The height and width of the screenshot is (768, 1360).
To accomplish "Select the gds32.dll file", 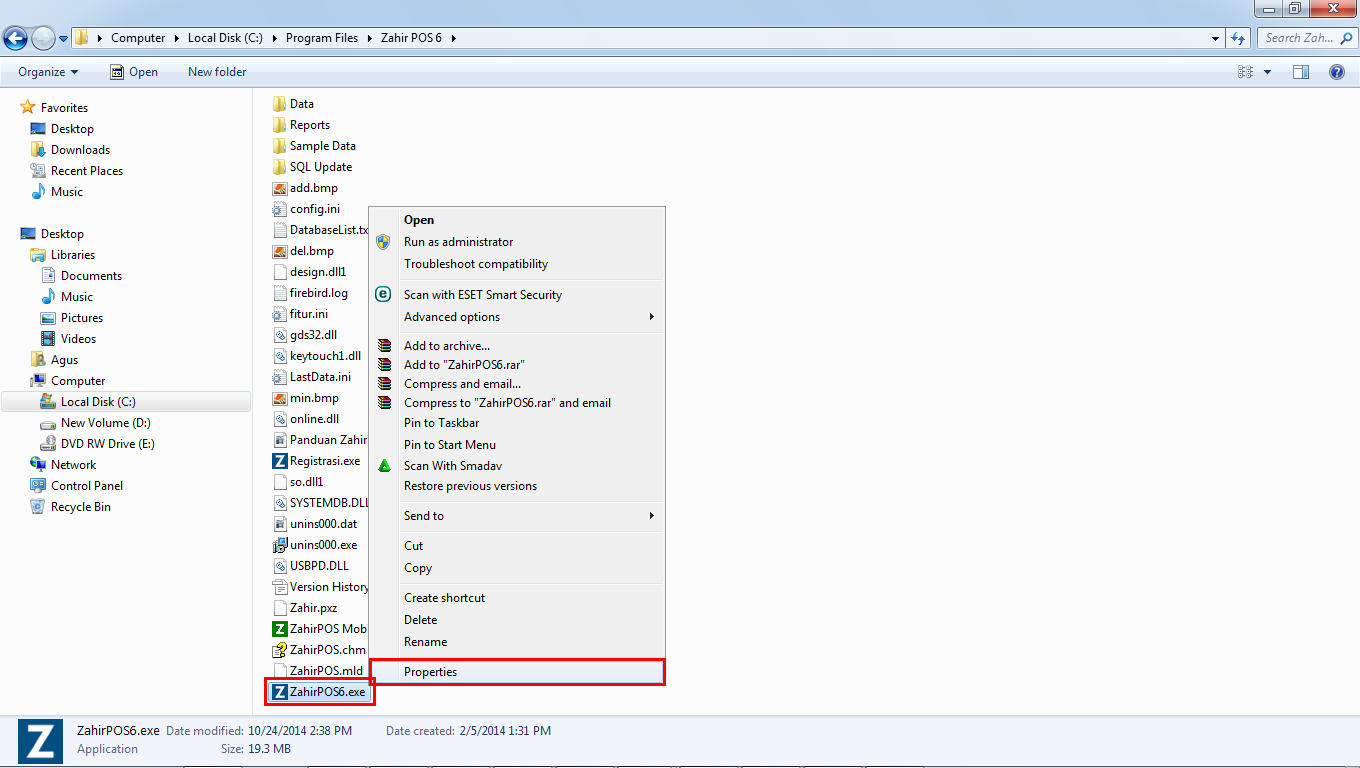I will (x=305, y=335).
